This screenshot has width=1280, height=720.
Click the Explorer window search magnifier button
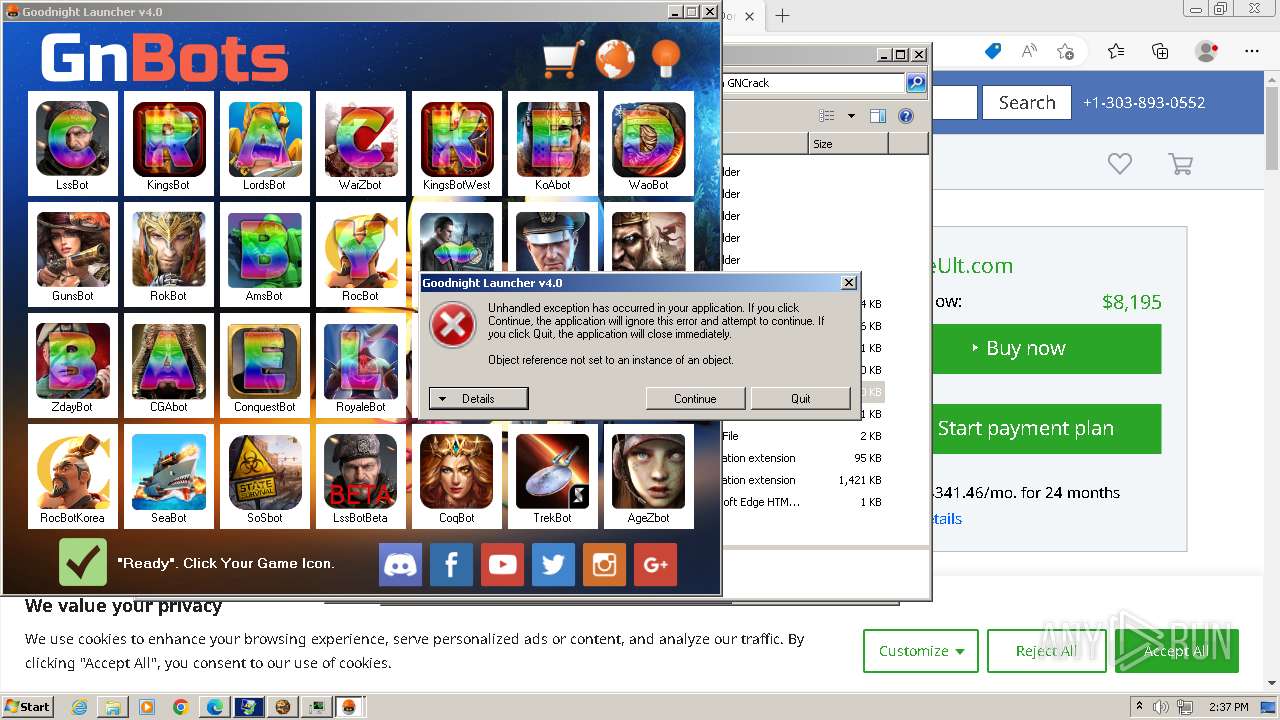[915, 83]
